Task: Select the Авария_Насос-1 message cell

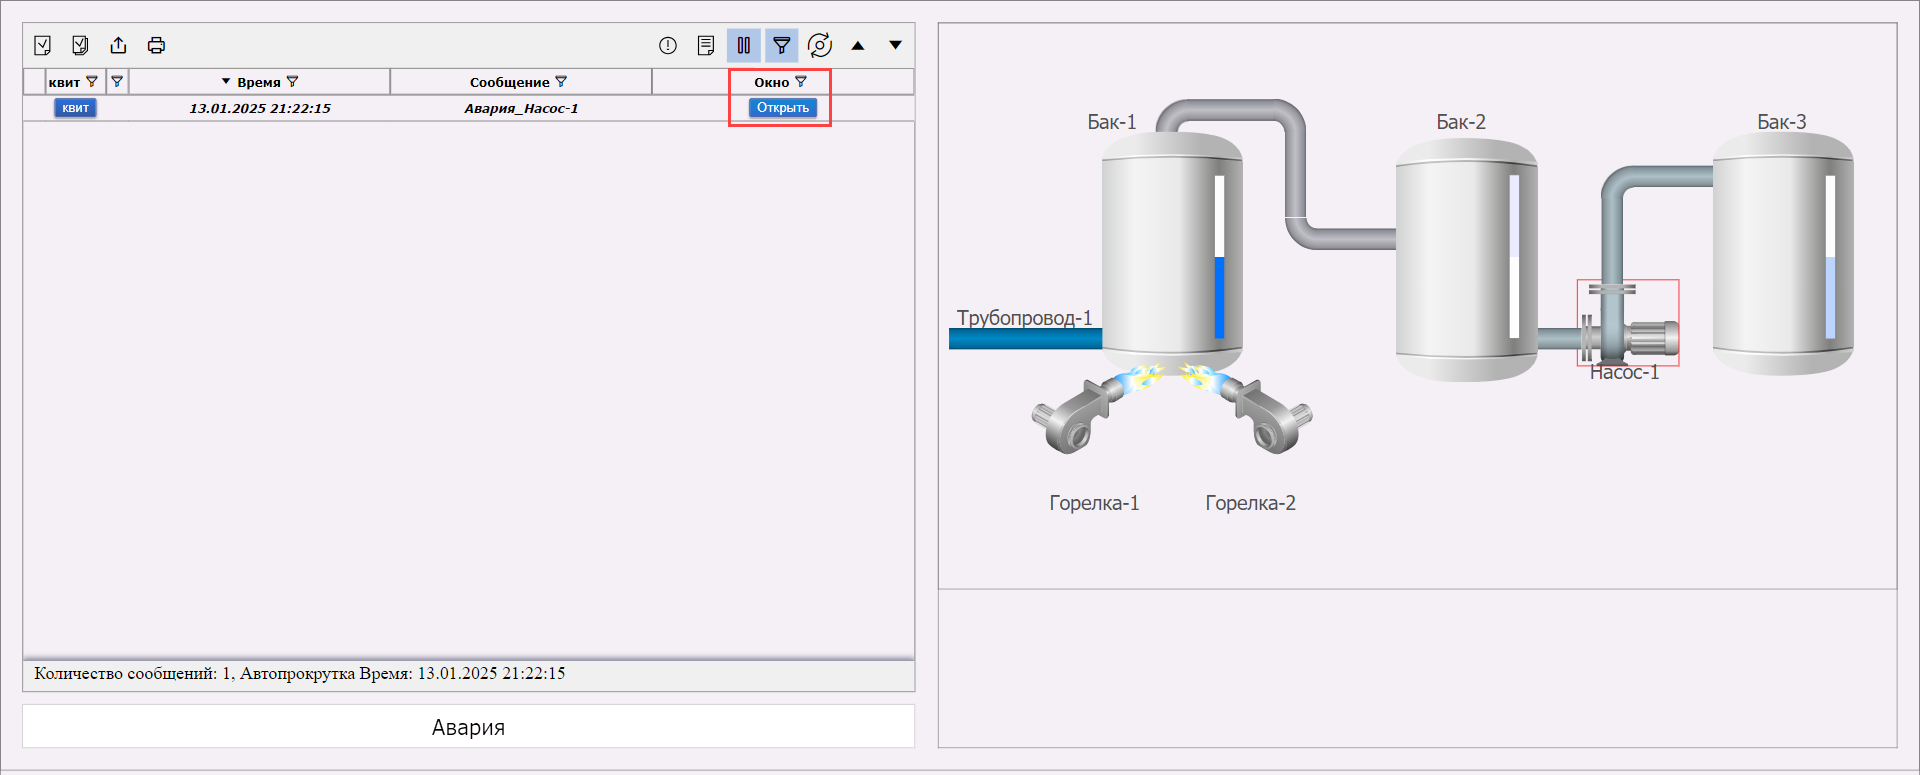Action: 521,108
